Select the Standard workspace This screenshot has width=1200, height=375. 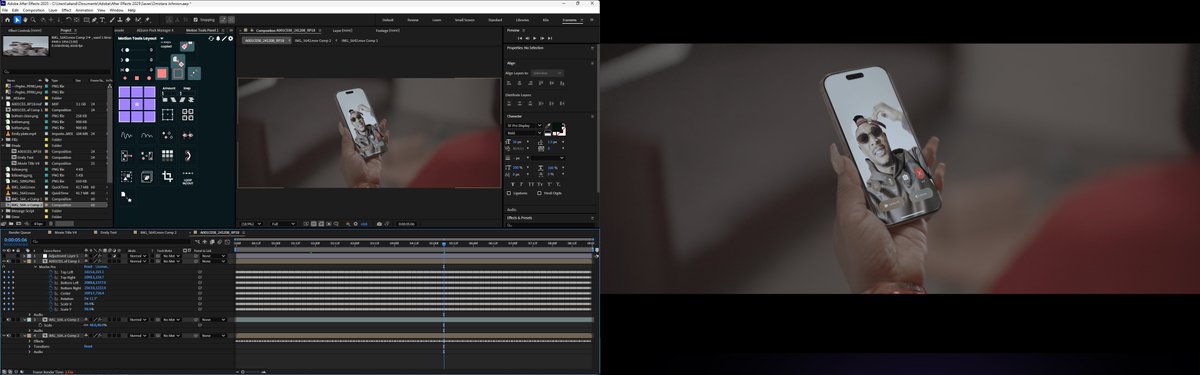point(494,19)
